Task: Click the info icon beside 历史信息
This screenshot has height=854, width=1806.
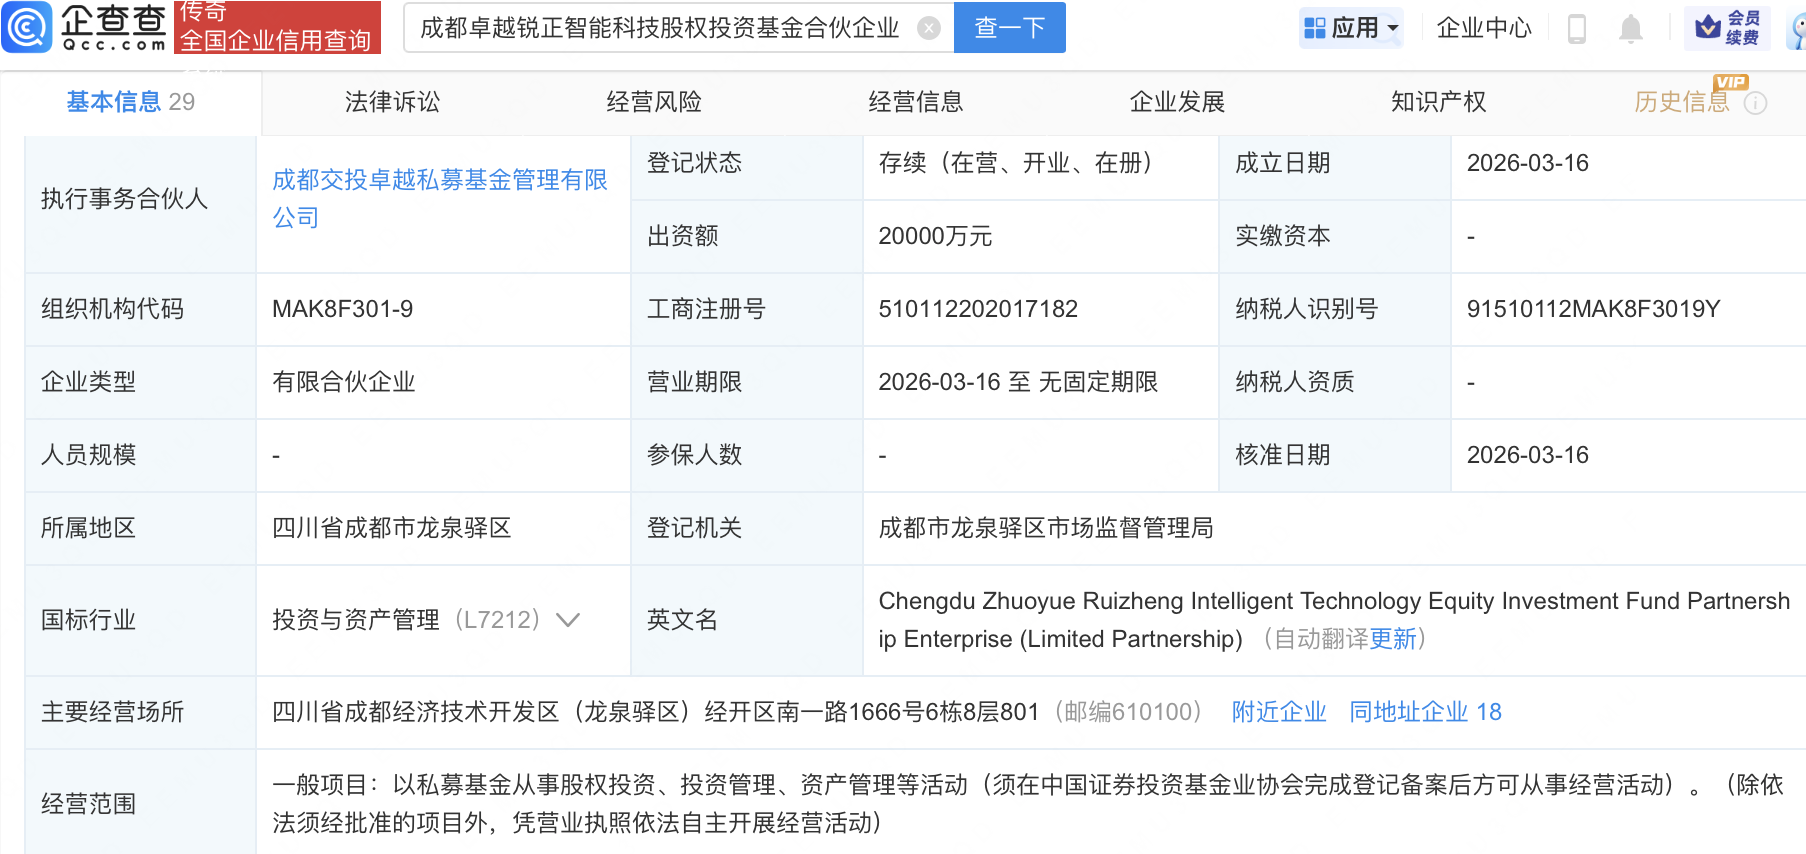Action: pos(1756,103)
